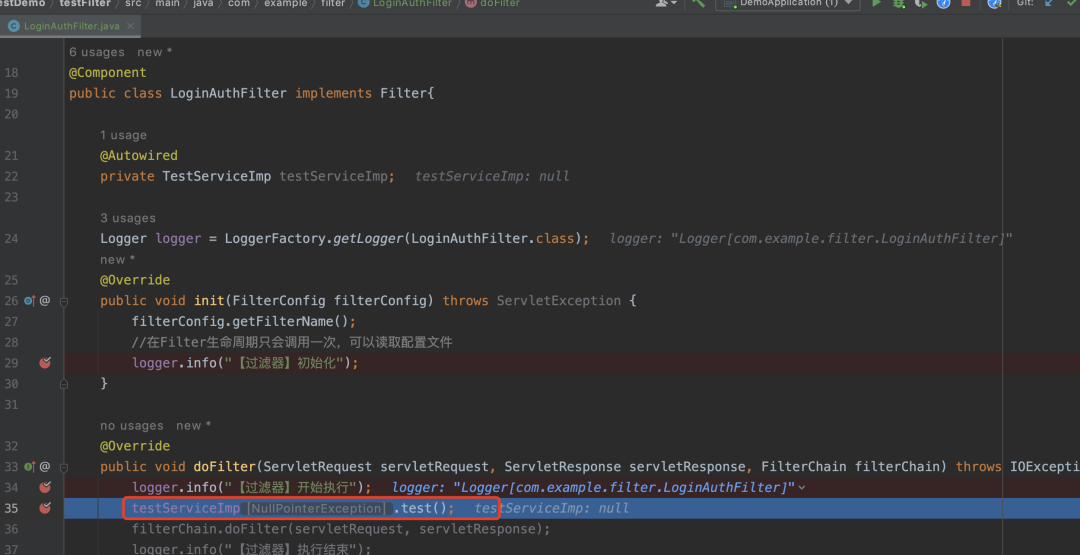Click the implements gutter icon on line 33
Screen dimensions: 1080x555
point(29,467)
